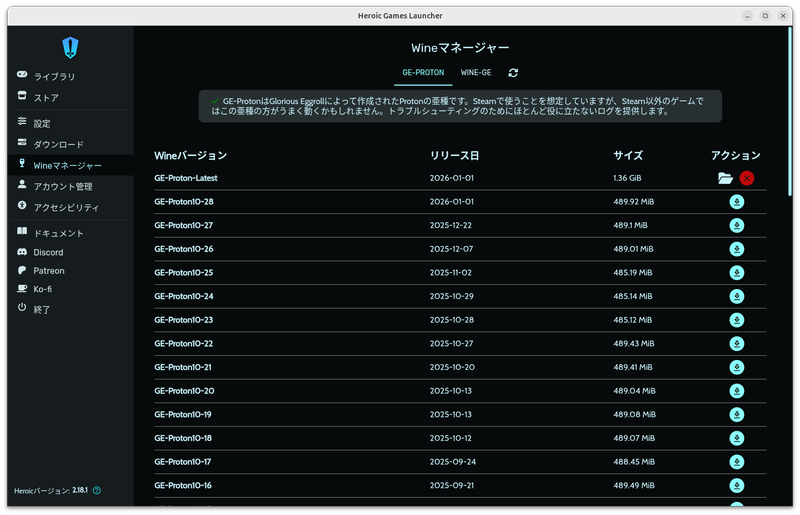Maximize the Heroic Games Launcher window
This screenshot has width=800, height=515.
(x=765, y=16)
